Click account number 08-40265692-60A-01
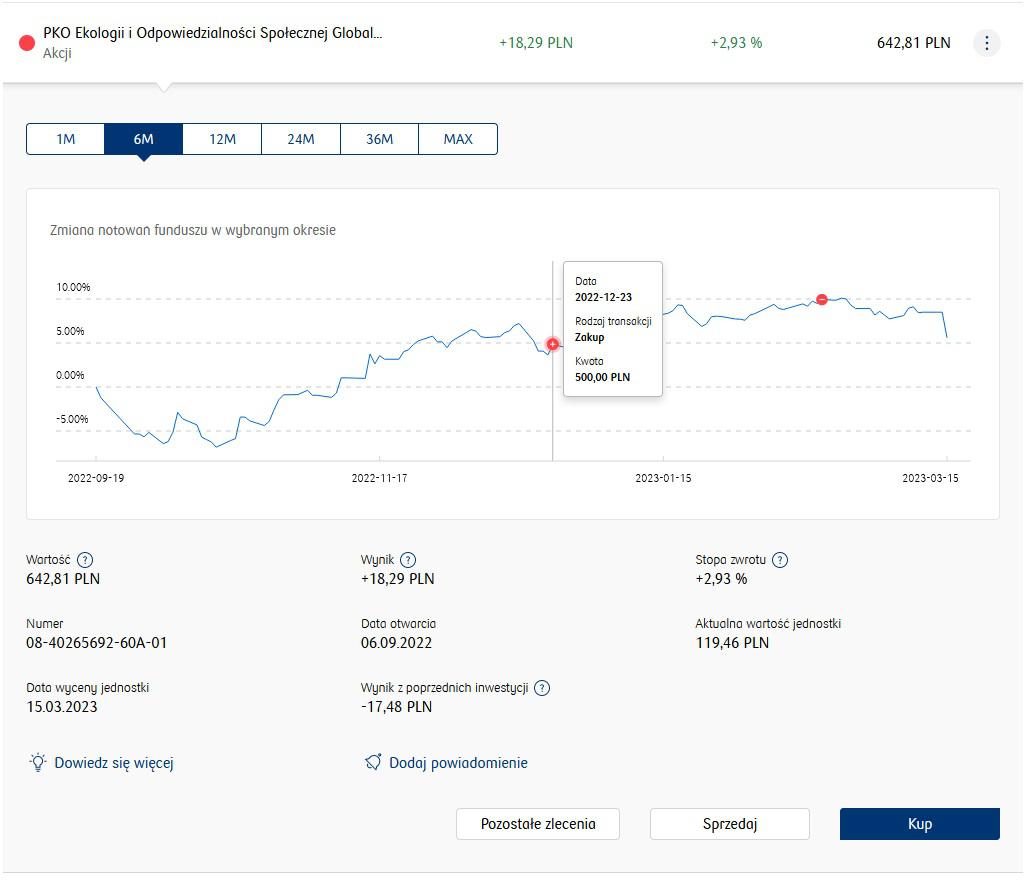Viewport: 1027px width, 885px height. pos(96,643)
